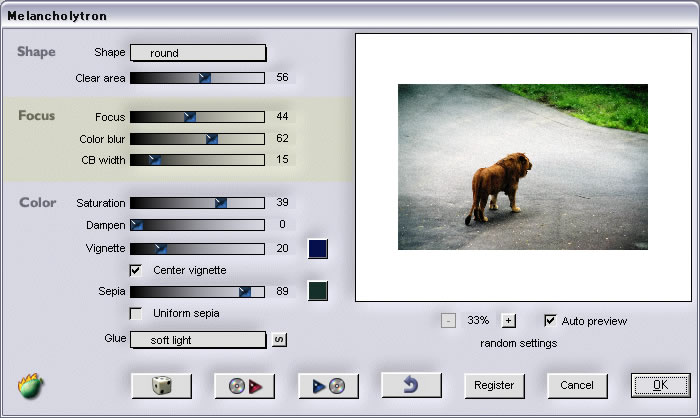
Task: Click the dice random settings button
Action: coord(162,385)
